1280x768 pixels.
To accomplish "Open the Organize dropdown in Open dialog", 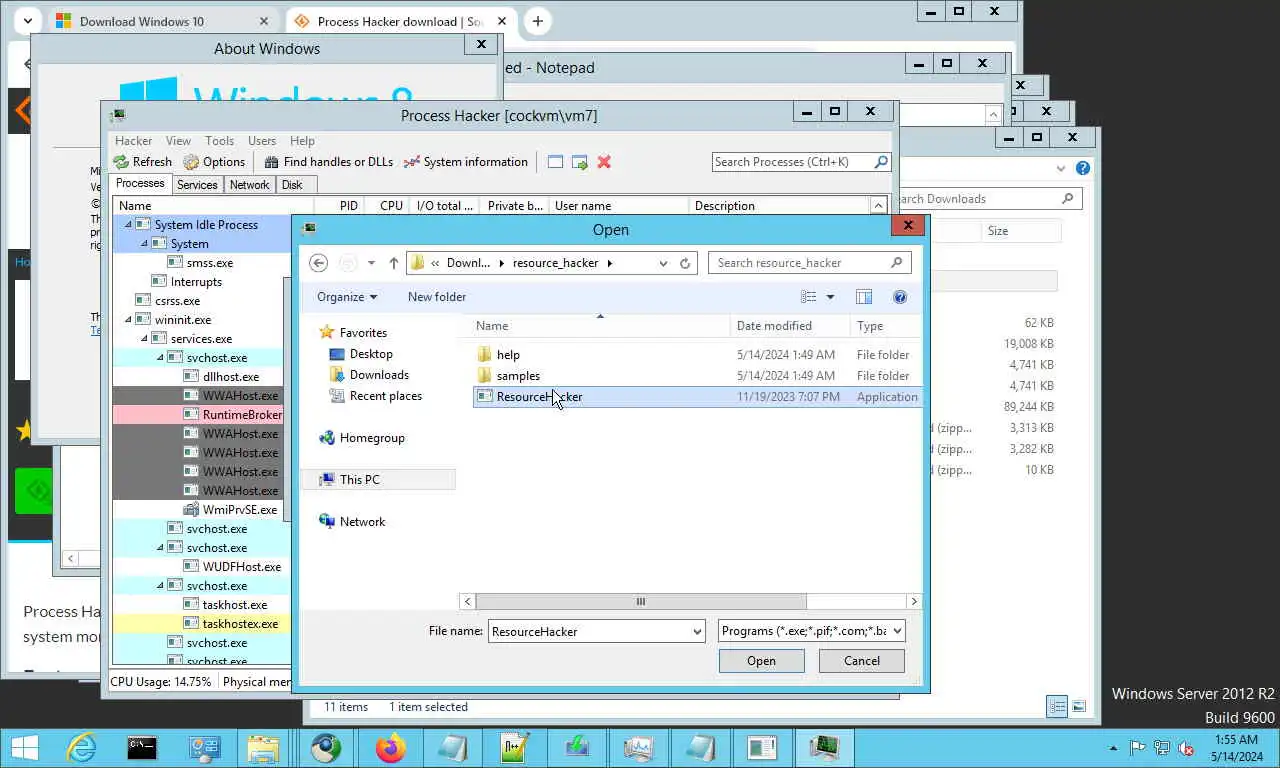I will [347, 297].
